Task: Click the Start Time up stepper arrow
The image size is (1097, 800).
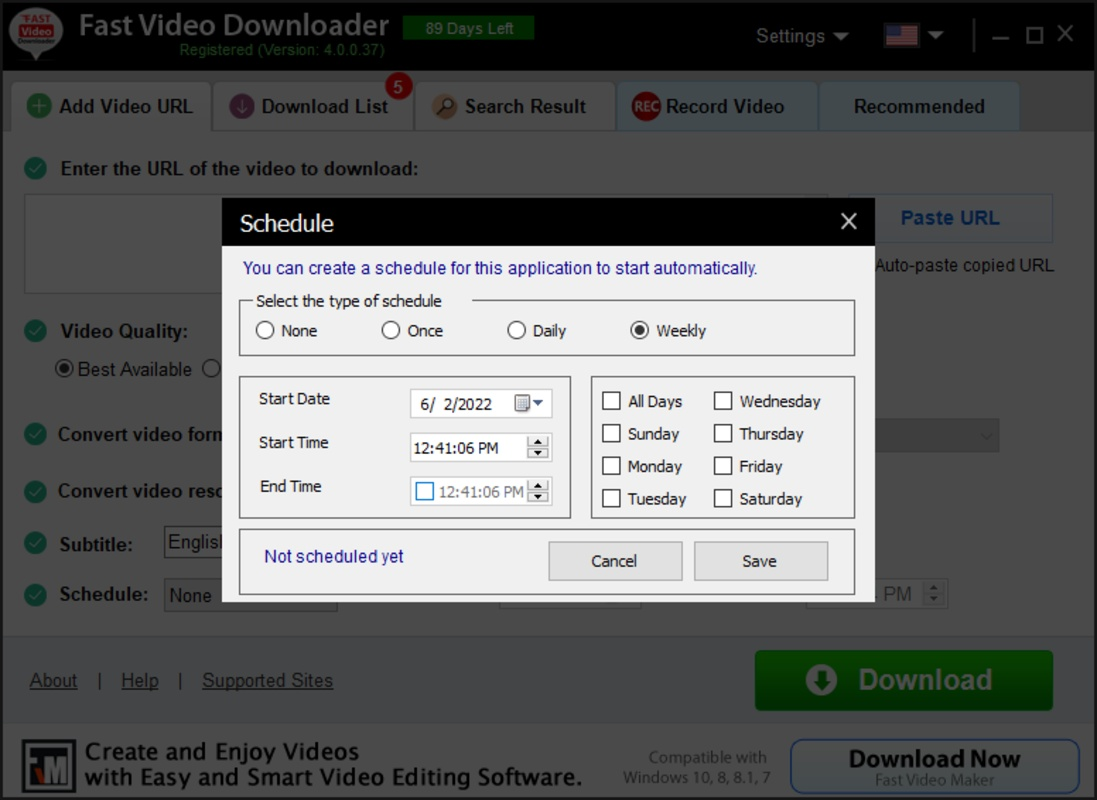Action: pyautogui.click(x=536, y=443)
